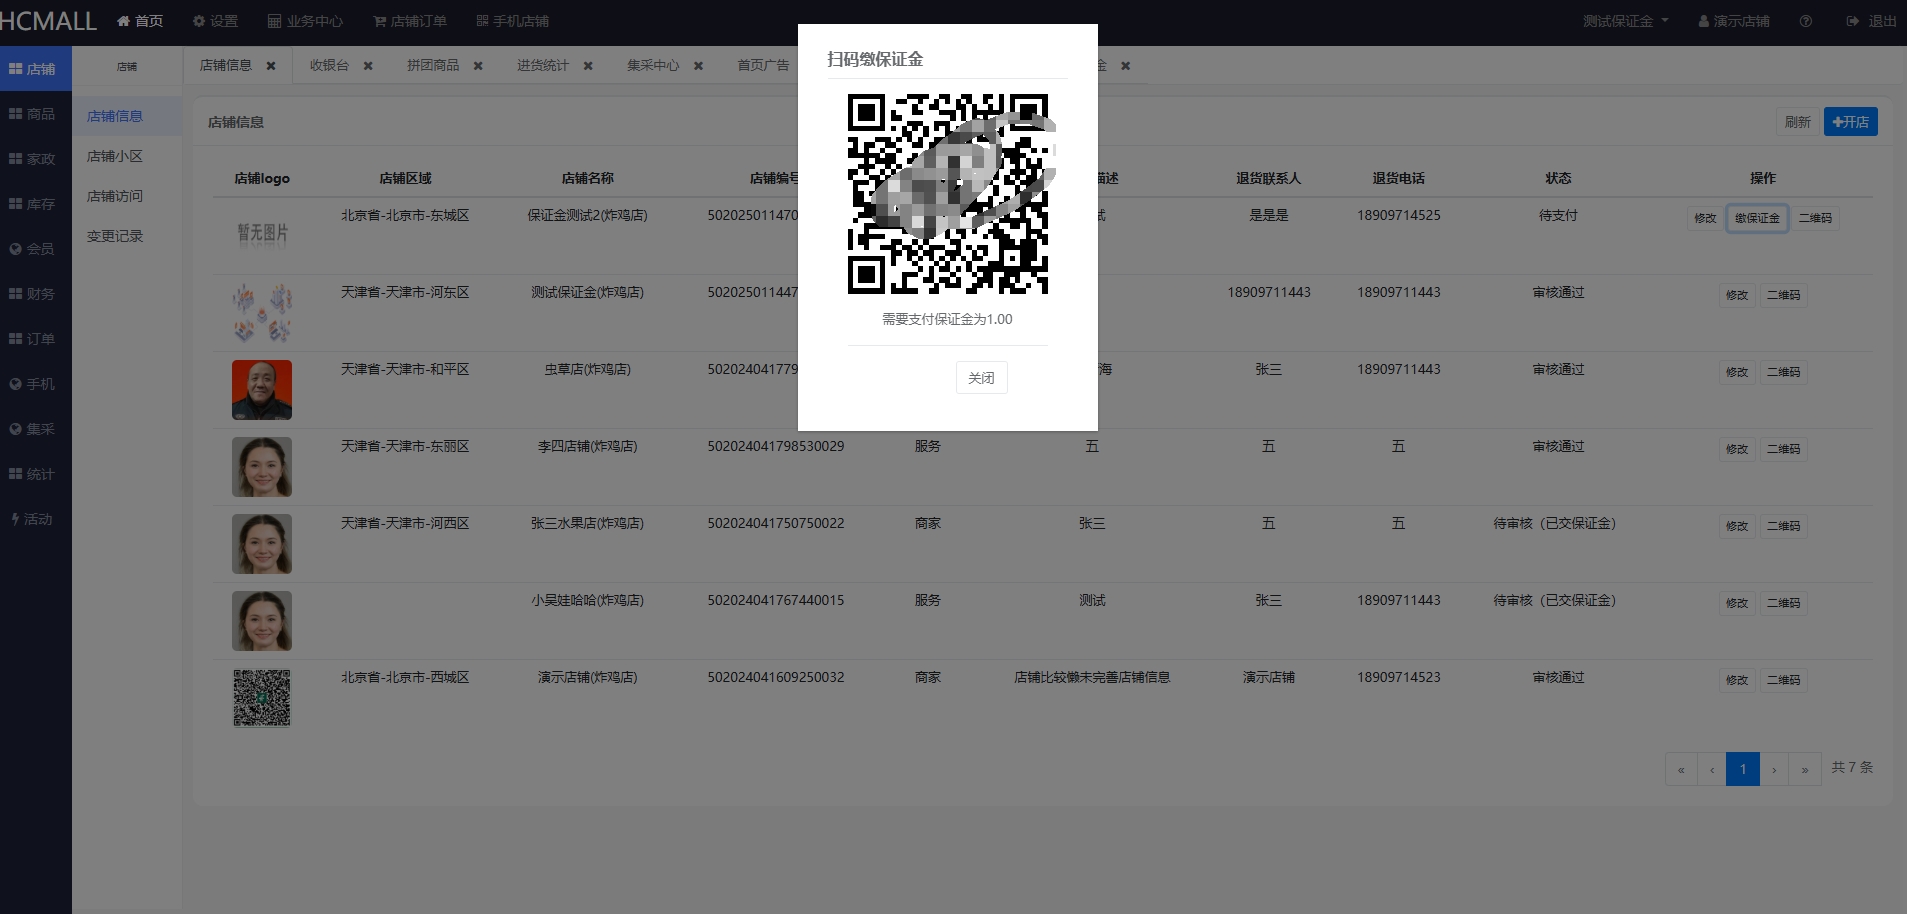1907x914 pixels.
Task: Close the 进货统计 tab
Action: tap(588, 66)
